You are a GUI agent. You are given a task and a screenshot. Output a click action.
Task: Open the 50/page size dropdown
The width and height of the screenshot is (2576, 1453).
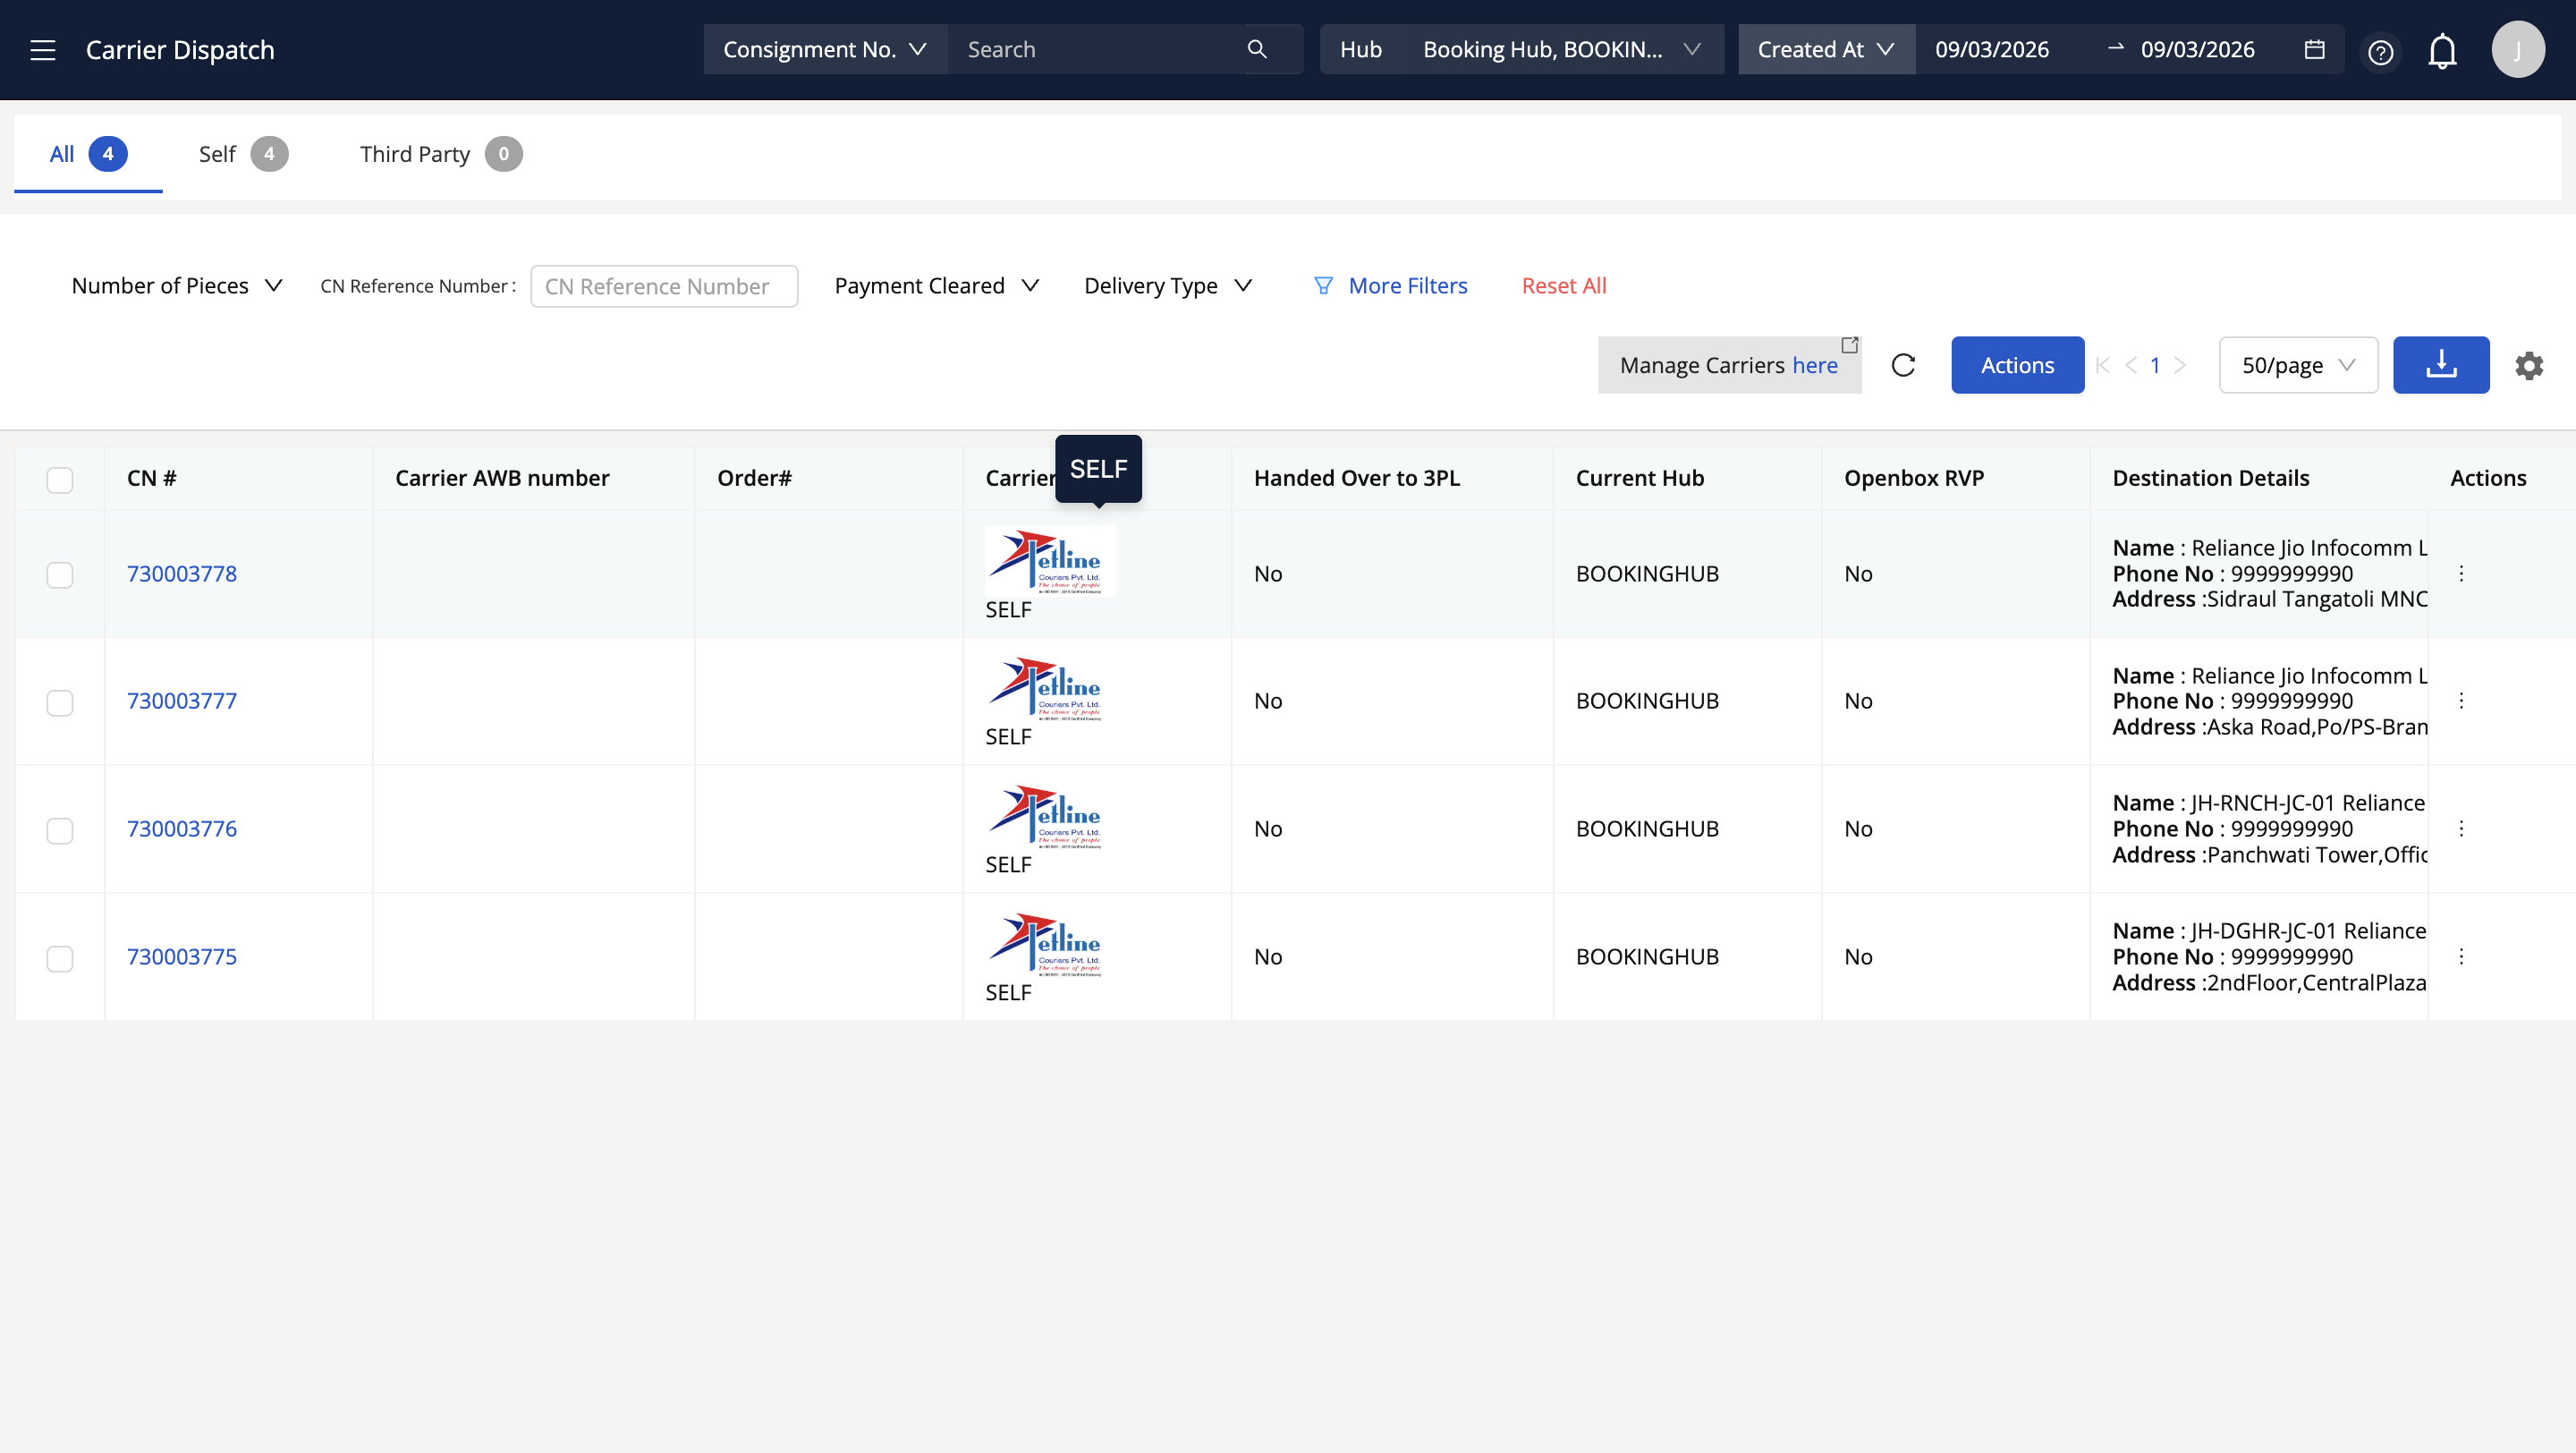(x=2297, y=365)
